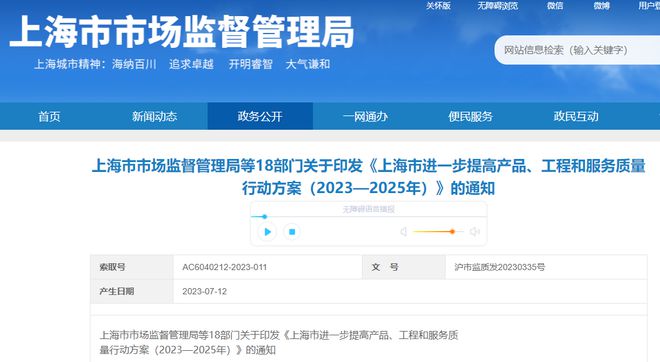Image resolution: width=660 pixels, height=362 pixels.
Task: Select the 政务公开 navigation tab
Action: point(260,116)
